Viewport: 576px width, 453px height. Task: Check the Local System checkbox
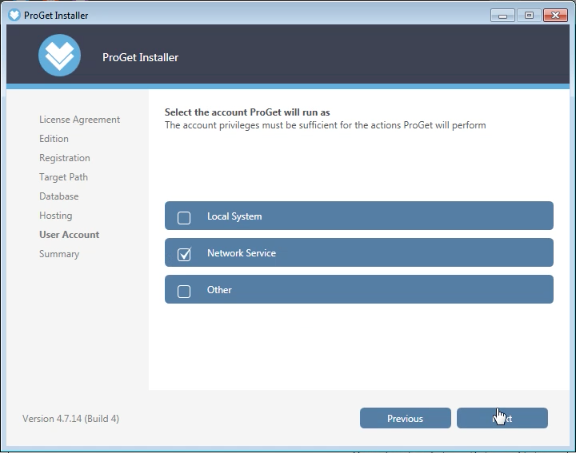pyautogui.click(x=184, y=217)
